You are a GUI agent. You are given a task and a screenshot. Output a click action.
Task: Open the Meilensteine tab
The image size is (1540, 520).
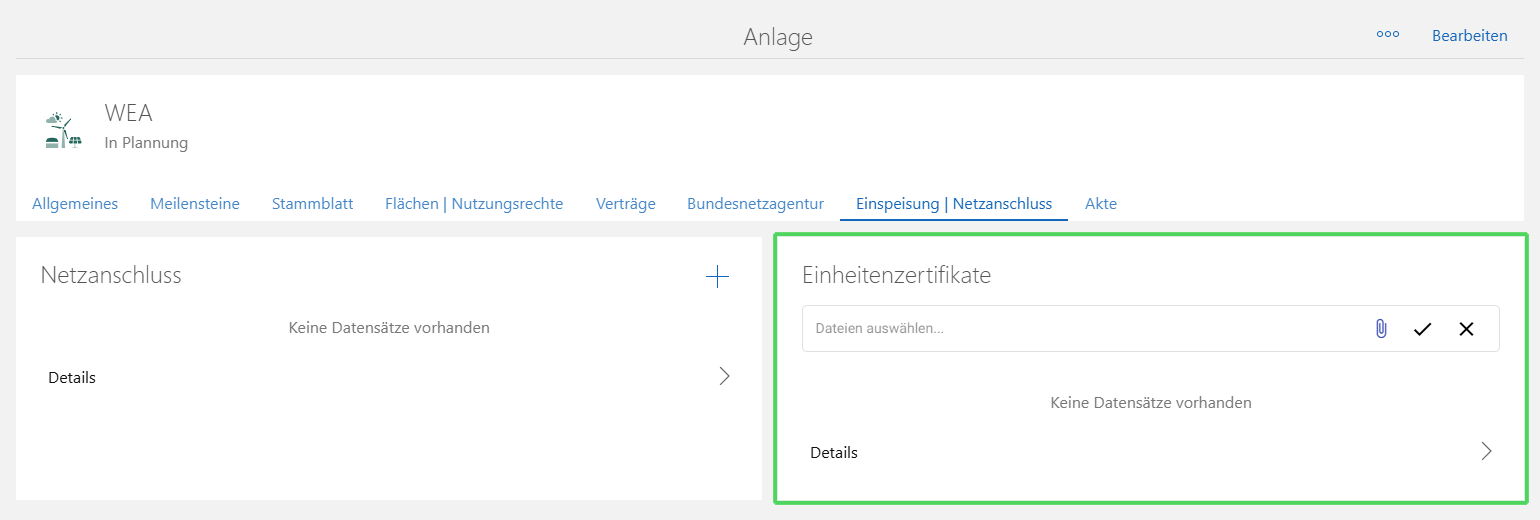click(195, 204)
